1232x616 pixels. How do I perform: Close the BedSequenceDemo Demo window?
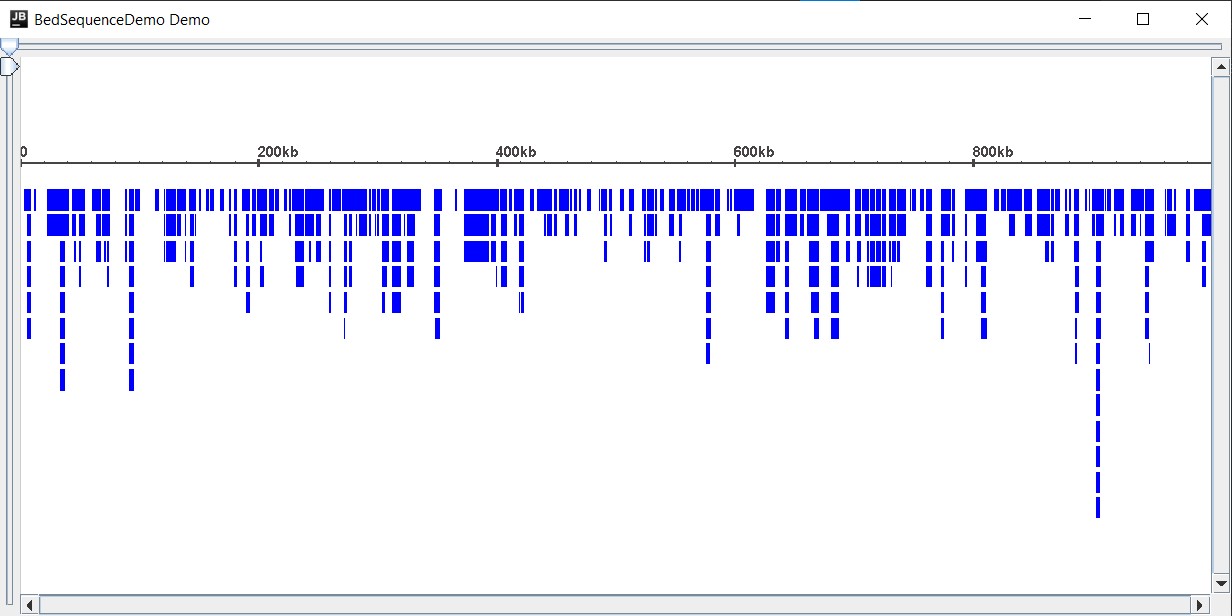[1202, 19]
